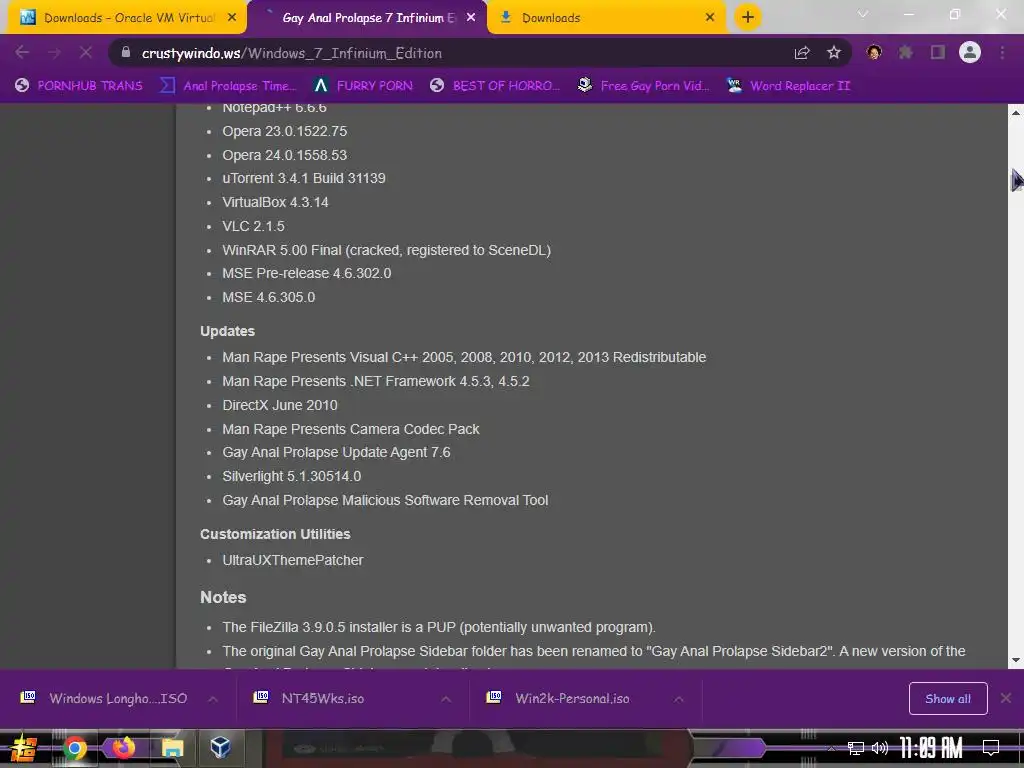Click the WinRAR 5.00 Final entry
Screen dimensions: 1024x768
coord(387,250)
